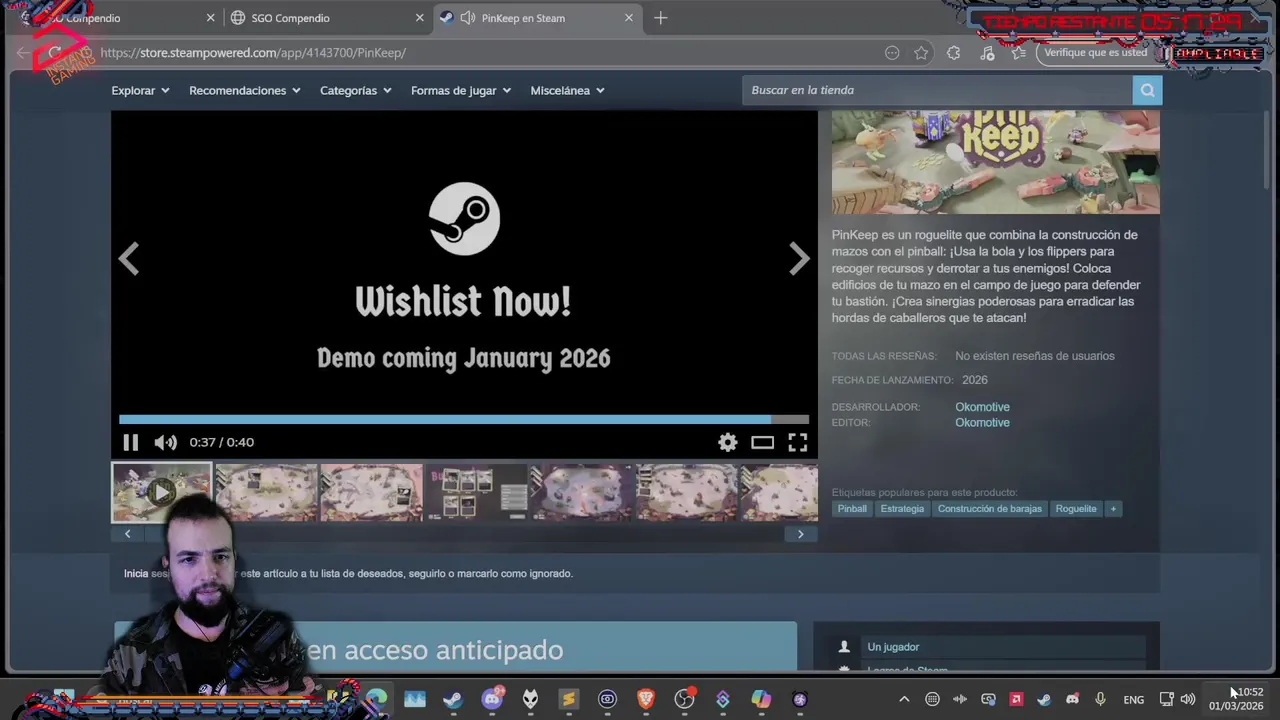This screenshot has width=1280, height=720.
Task: Click the store search magnifier button
Action: 1147,90
